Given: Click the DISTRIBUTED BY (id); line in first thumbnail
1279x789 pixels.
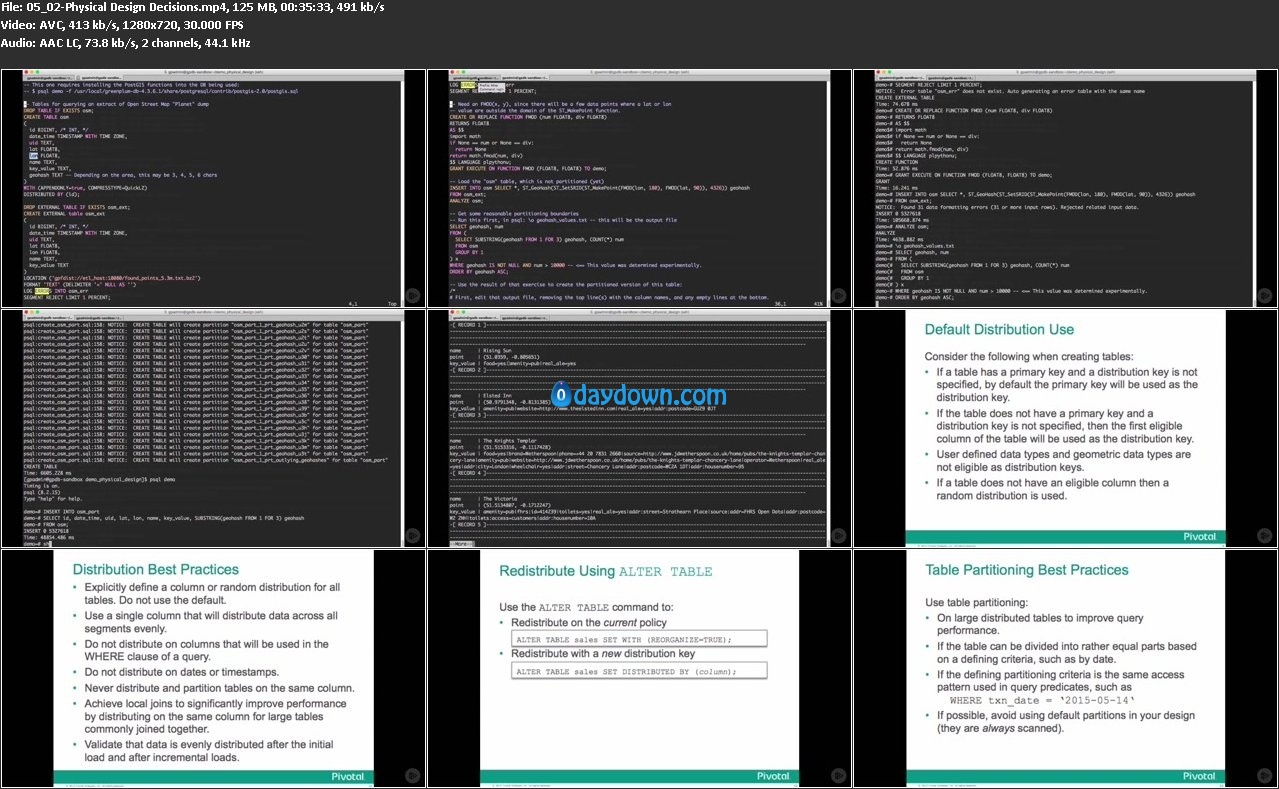Looking at the screenshot, I should click(50, 193).
